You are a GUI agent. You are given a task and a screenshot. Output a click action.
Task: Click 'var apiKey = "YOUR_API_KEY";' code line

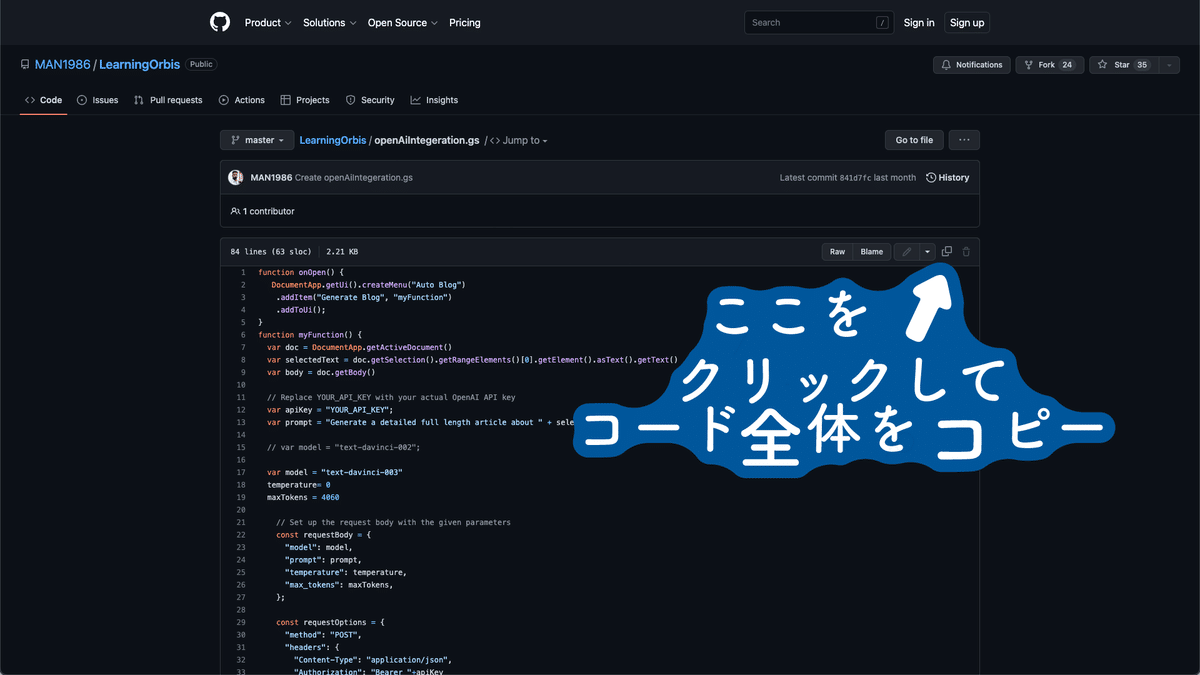(x=330, y=410)
